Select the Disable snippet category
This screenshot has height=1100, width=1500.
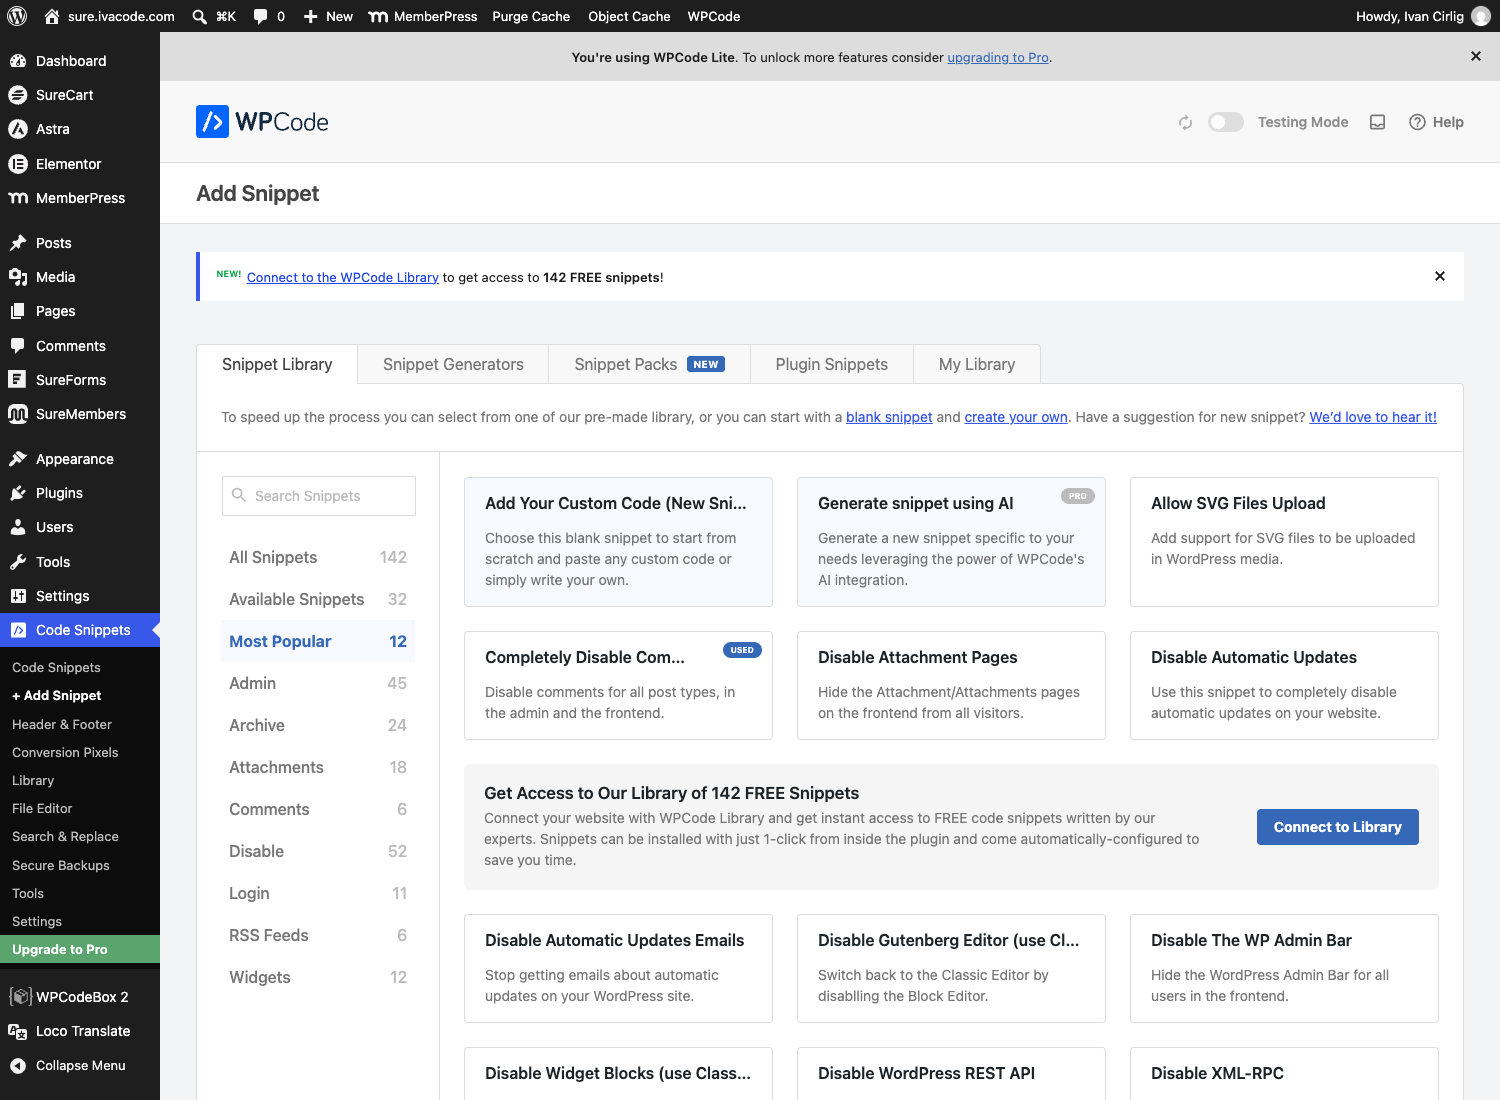[x=318, y=851]
